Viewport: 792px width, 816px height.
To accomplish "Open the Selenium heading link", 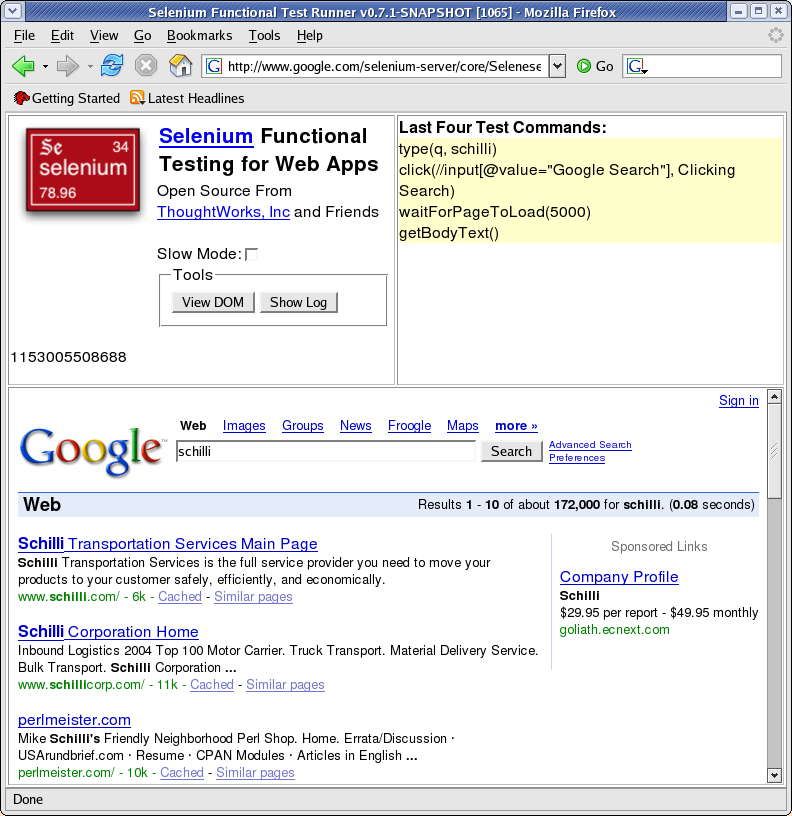I will 206,136.
